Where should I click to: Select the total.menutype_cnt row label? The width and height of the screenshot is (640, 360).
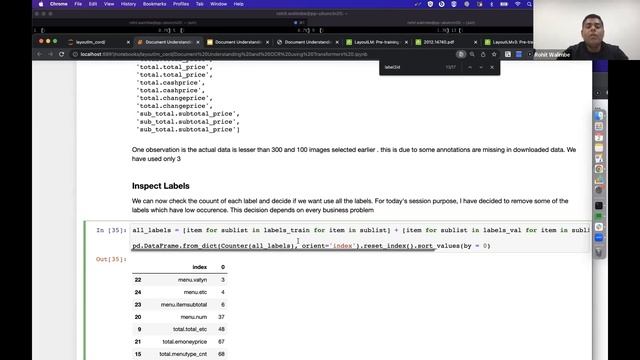[x=183, y=354]
